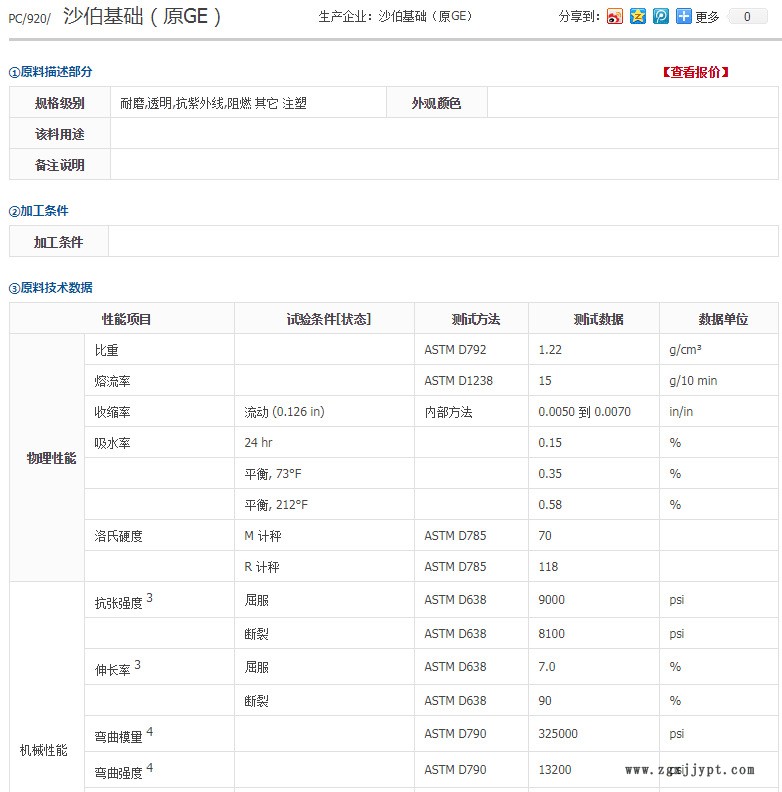782x792 pixels.
Task: Open the 查看报价 price link
Action: 695,72
